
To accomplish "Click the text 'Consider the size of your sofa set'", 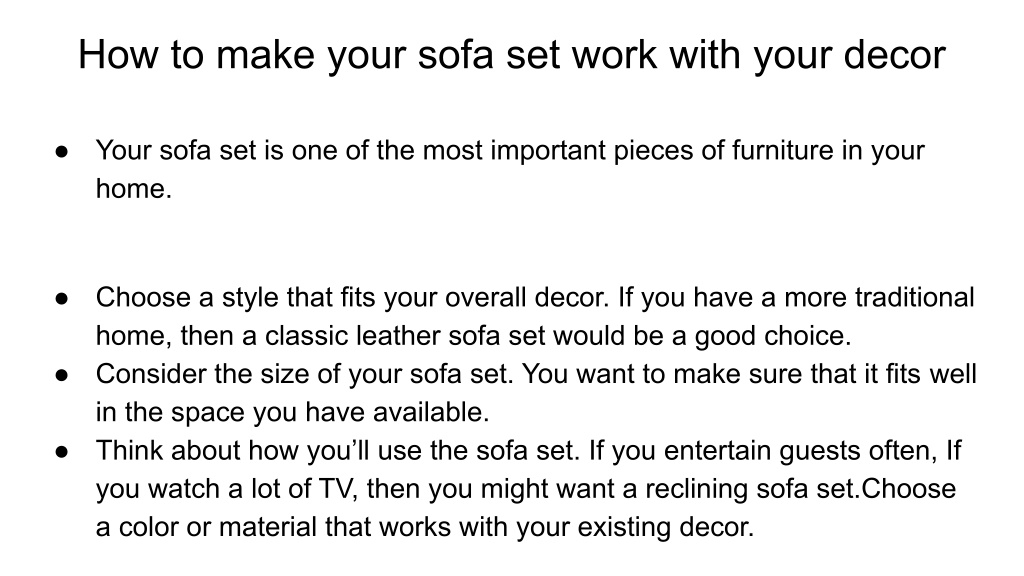I will pyautogui.click(x=302, y=374).
